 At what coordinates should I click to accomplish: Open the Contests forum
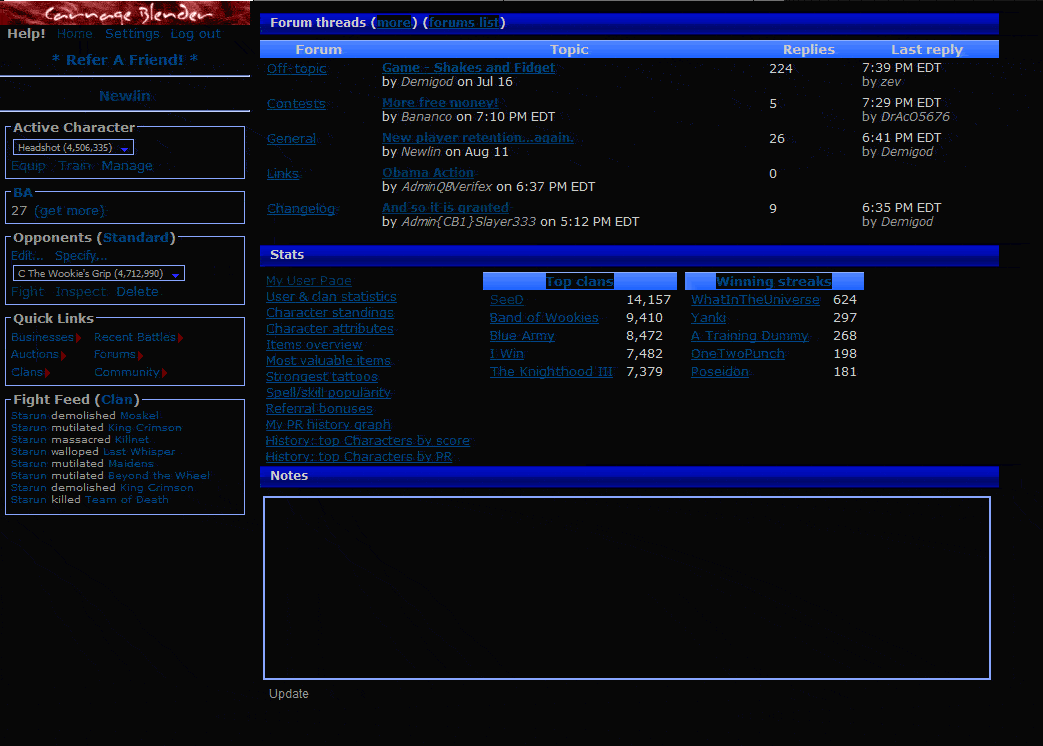pos(296,104)
